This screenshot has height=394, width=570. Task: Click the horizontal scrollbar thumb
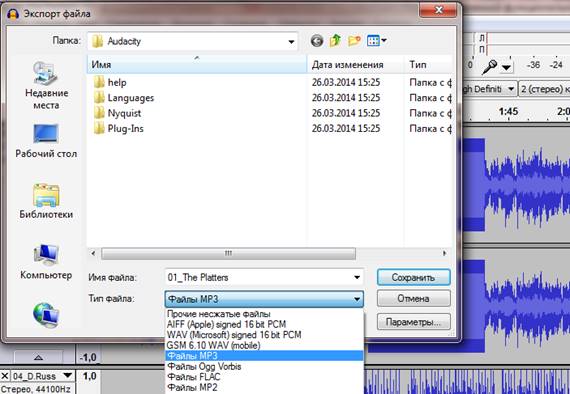pyautogui.click(x=228, y=253)
